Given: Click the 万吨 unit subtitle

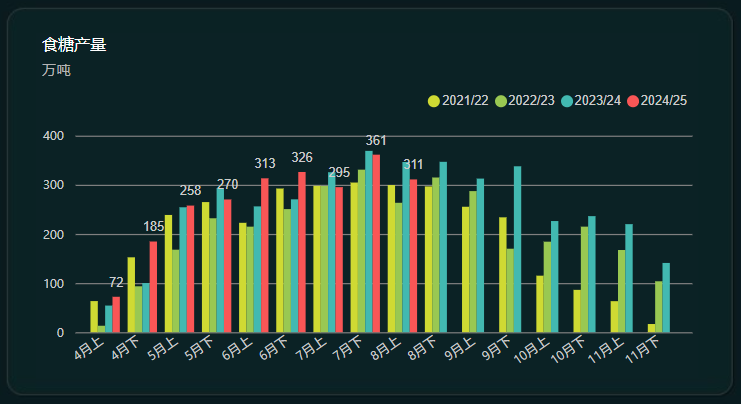Looking at the screenshot, I should click(56, 71).
